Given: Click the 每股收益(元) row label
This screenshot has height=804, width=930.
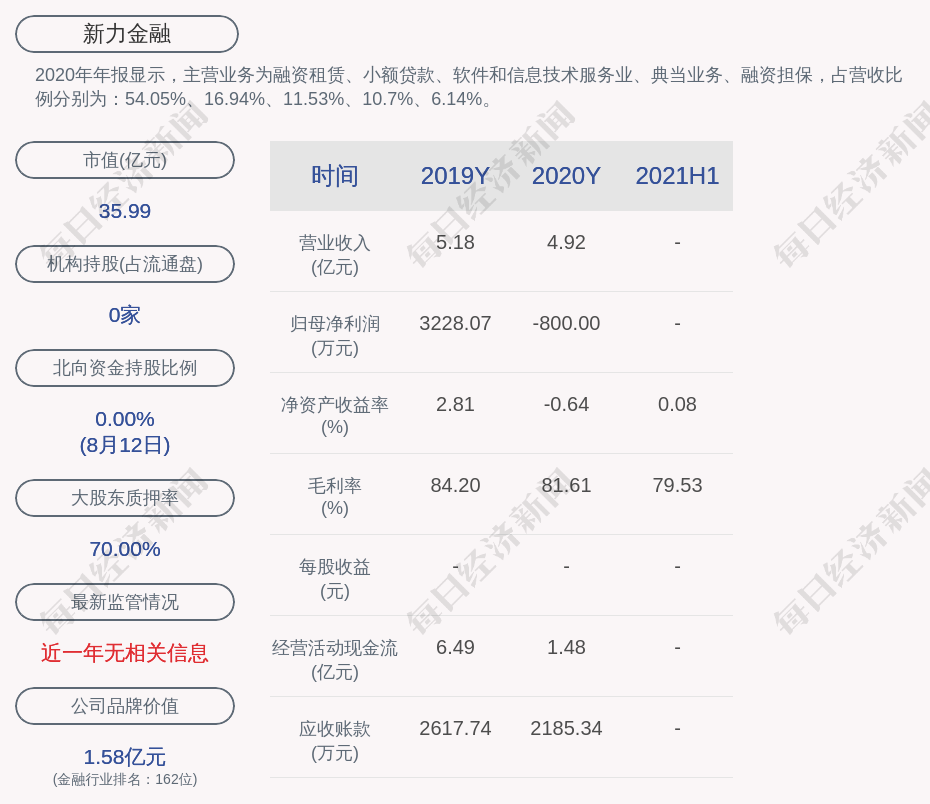Looking at the screenshot, I should click(x=335, y=579).
